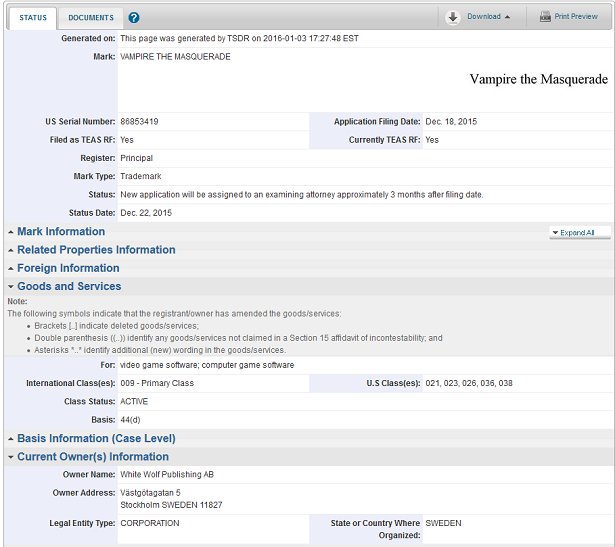The width and height of the screenshot is (615, 547).
Task: Click the blue help question mark icon
Action: click(x=134, y=18)
